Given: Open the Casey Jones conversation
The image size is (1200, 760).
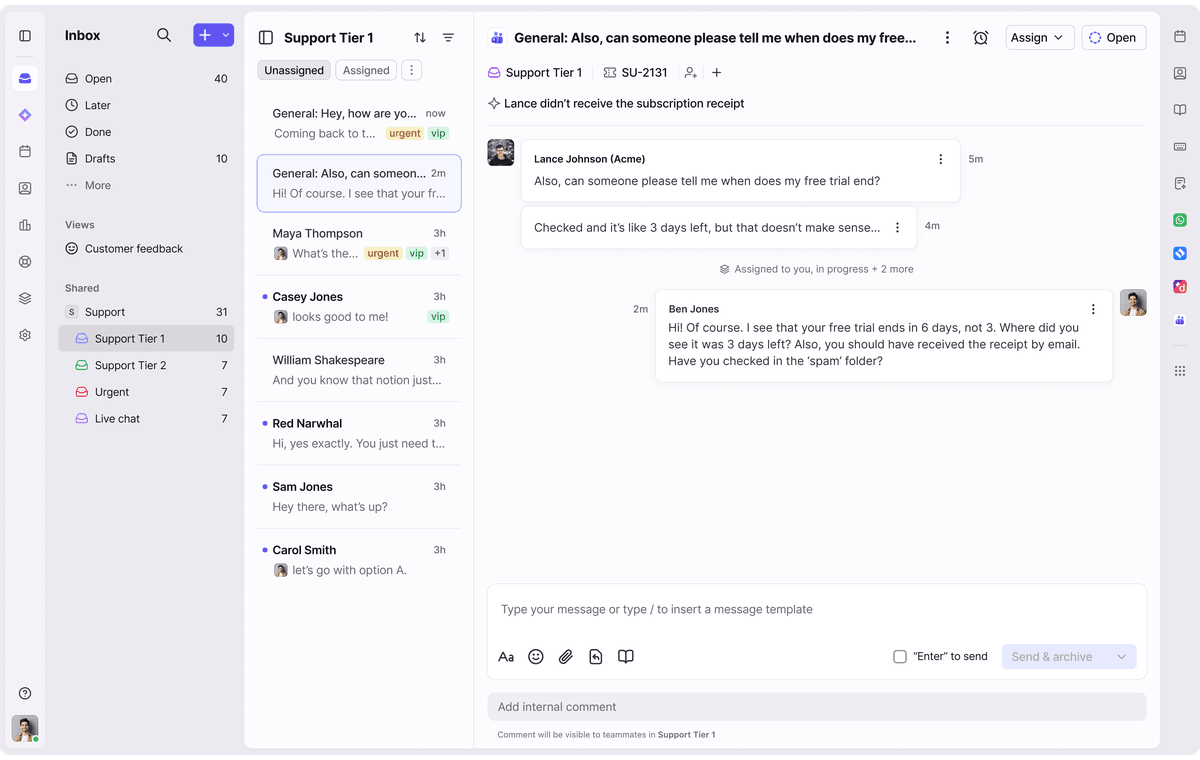Looking at the screenshot, I should point(359,307).
